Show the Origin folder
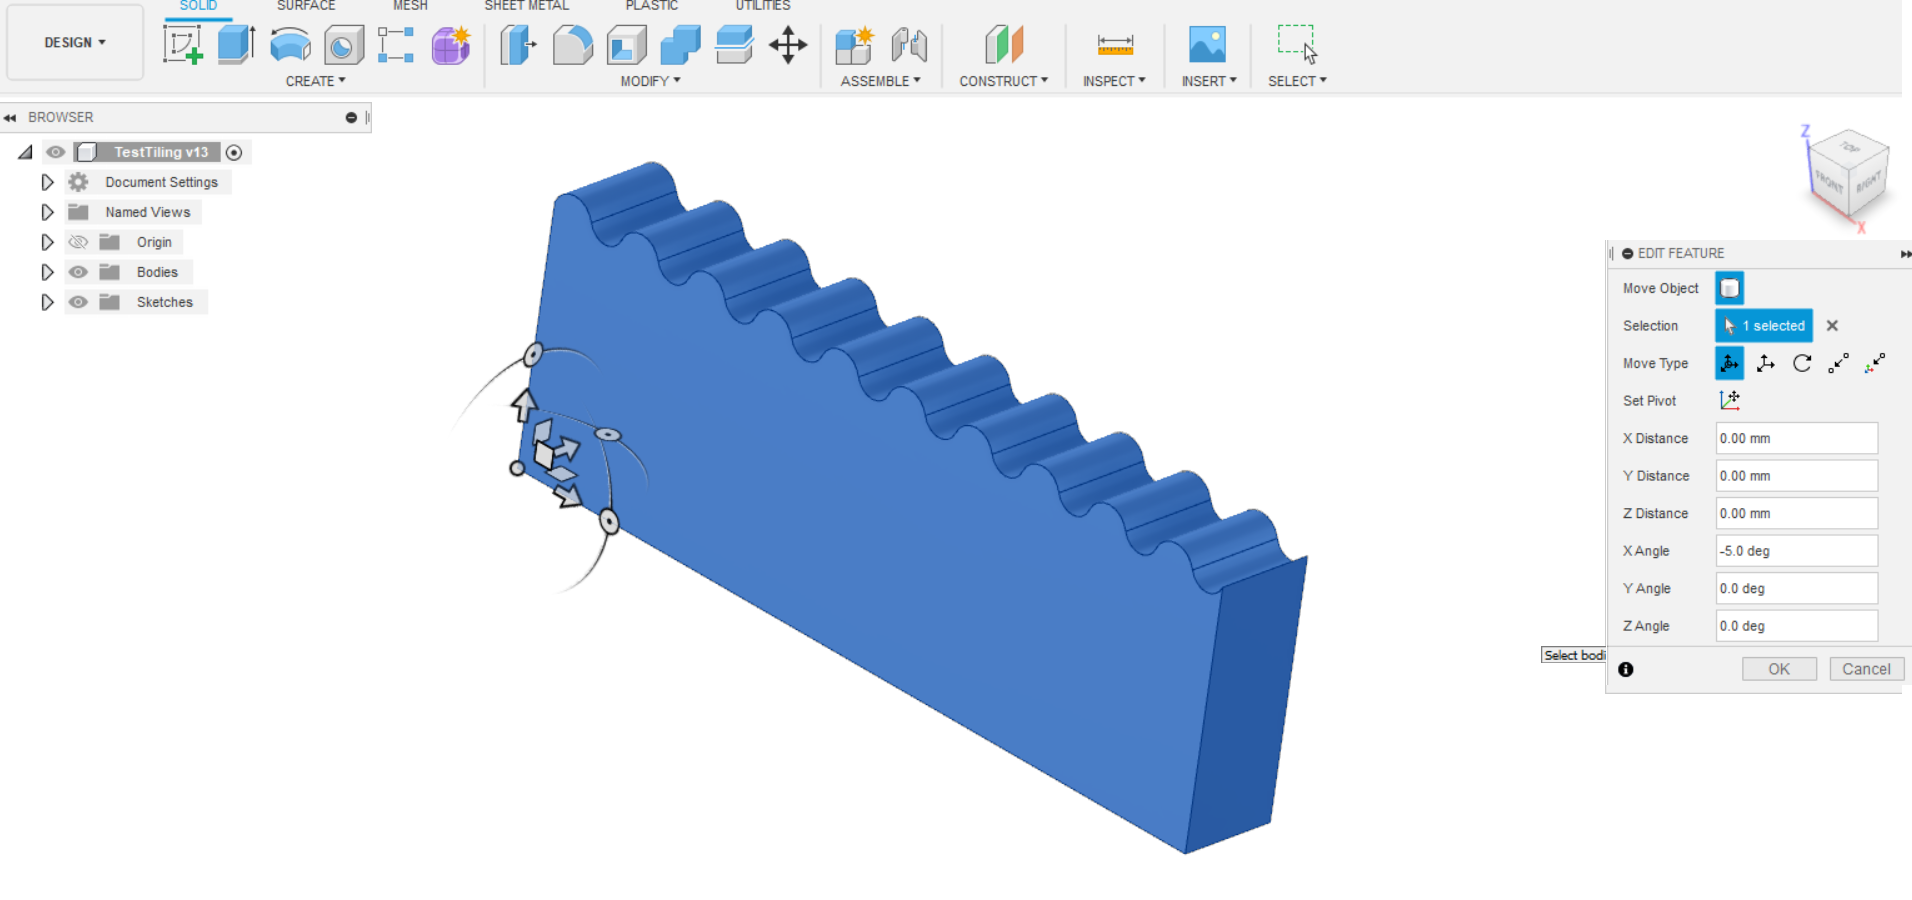Screen dimensions: 1912x900 (77, 241)
